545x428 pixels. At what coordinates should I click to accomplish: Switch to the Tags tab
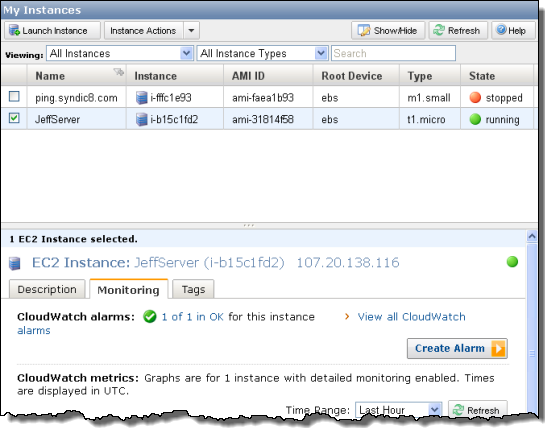[x=193, y=289]
